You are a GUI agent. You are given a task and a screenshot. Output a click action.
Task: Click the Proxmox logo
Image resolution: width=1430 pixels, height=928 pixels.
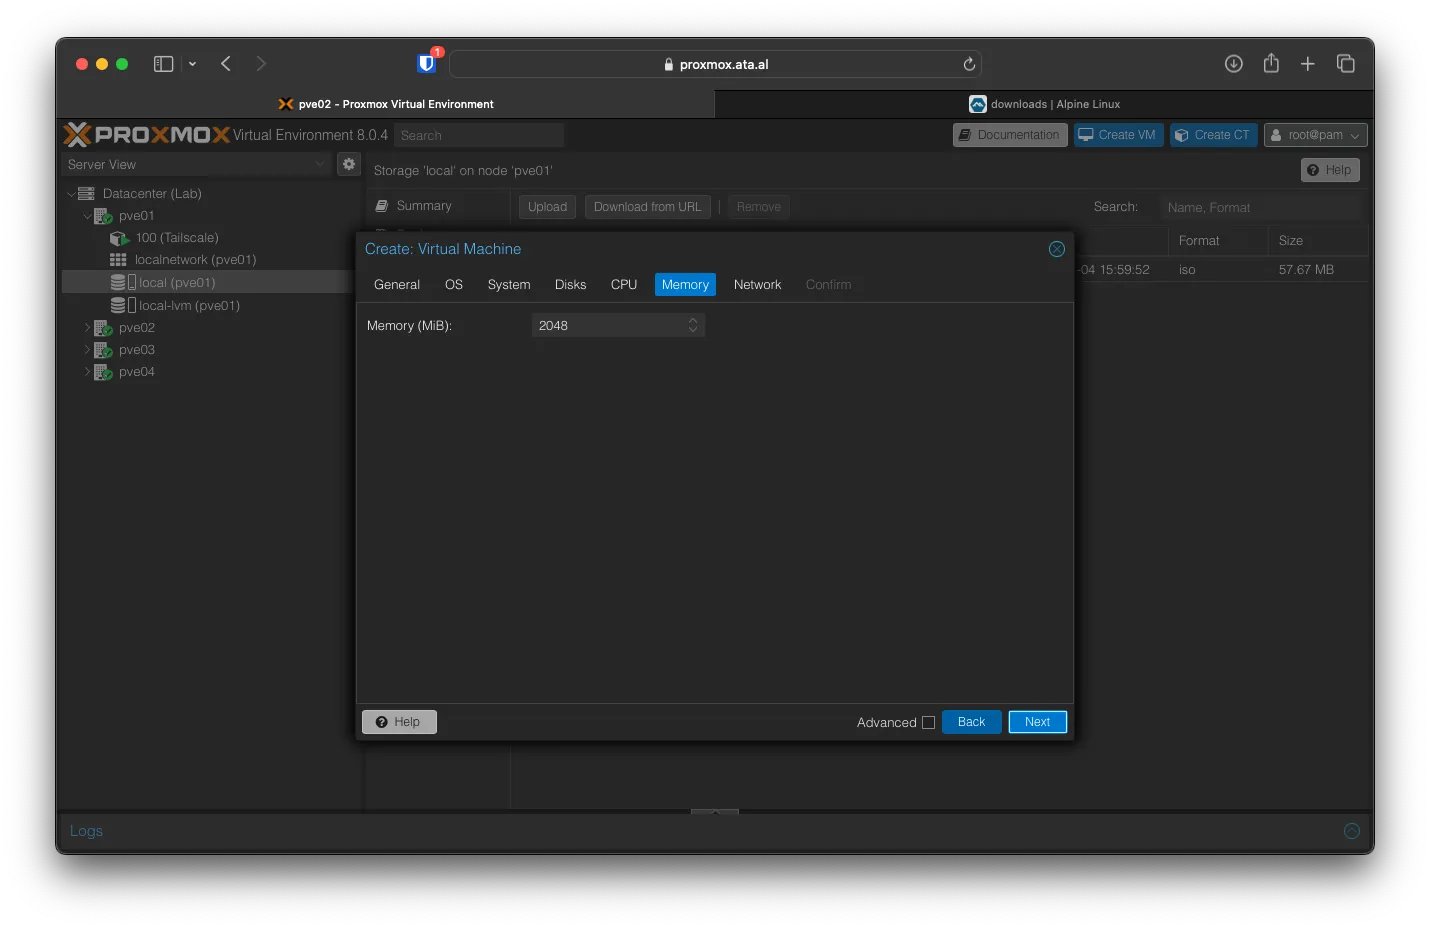147,134
